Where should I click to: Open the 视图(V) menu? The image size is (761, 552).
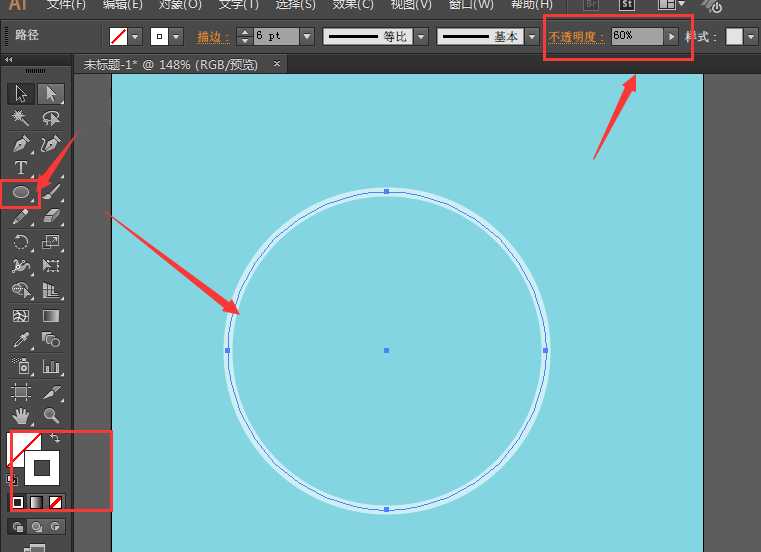click(411, 5)
